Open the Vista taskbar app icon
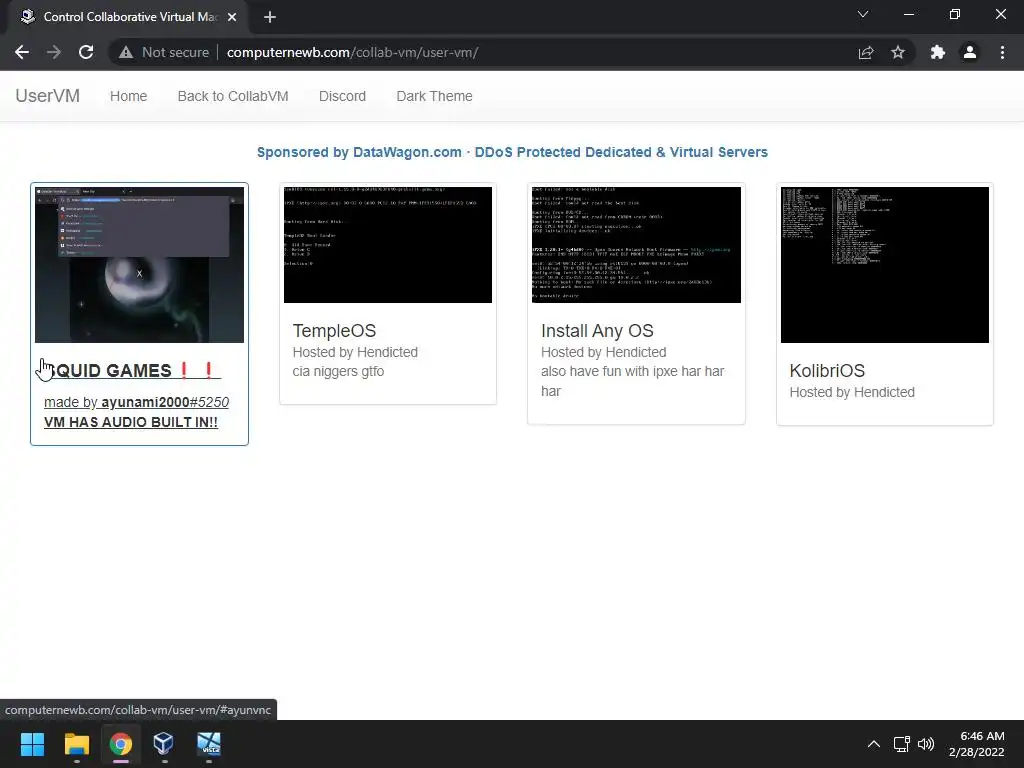This screenshot has width=1024, height=768. click(x=209, y=744)
